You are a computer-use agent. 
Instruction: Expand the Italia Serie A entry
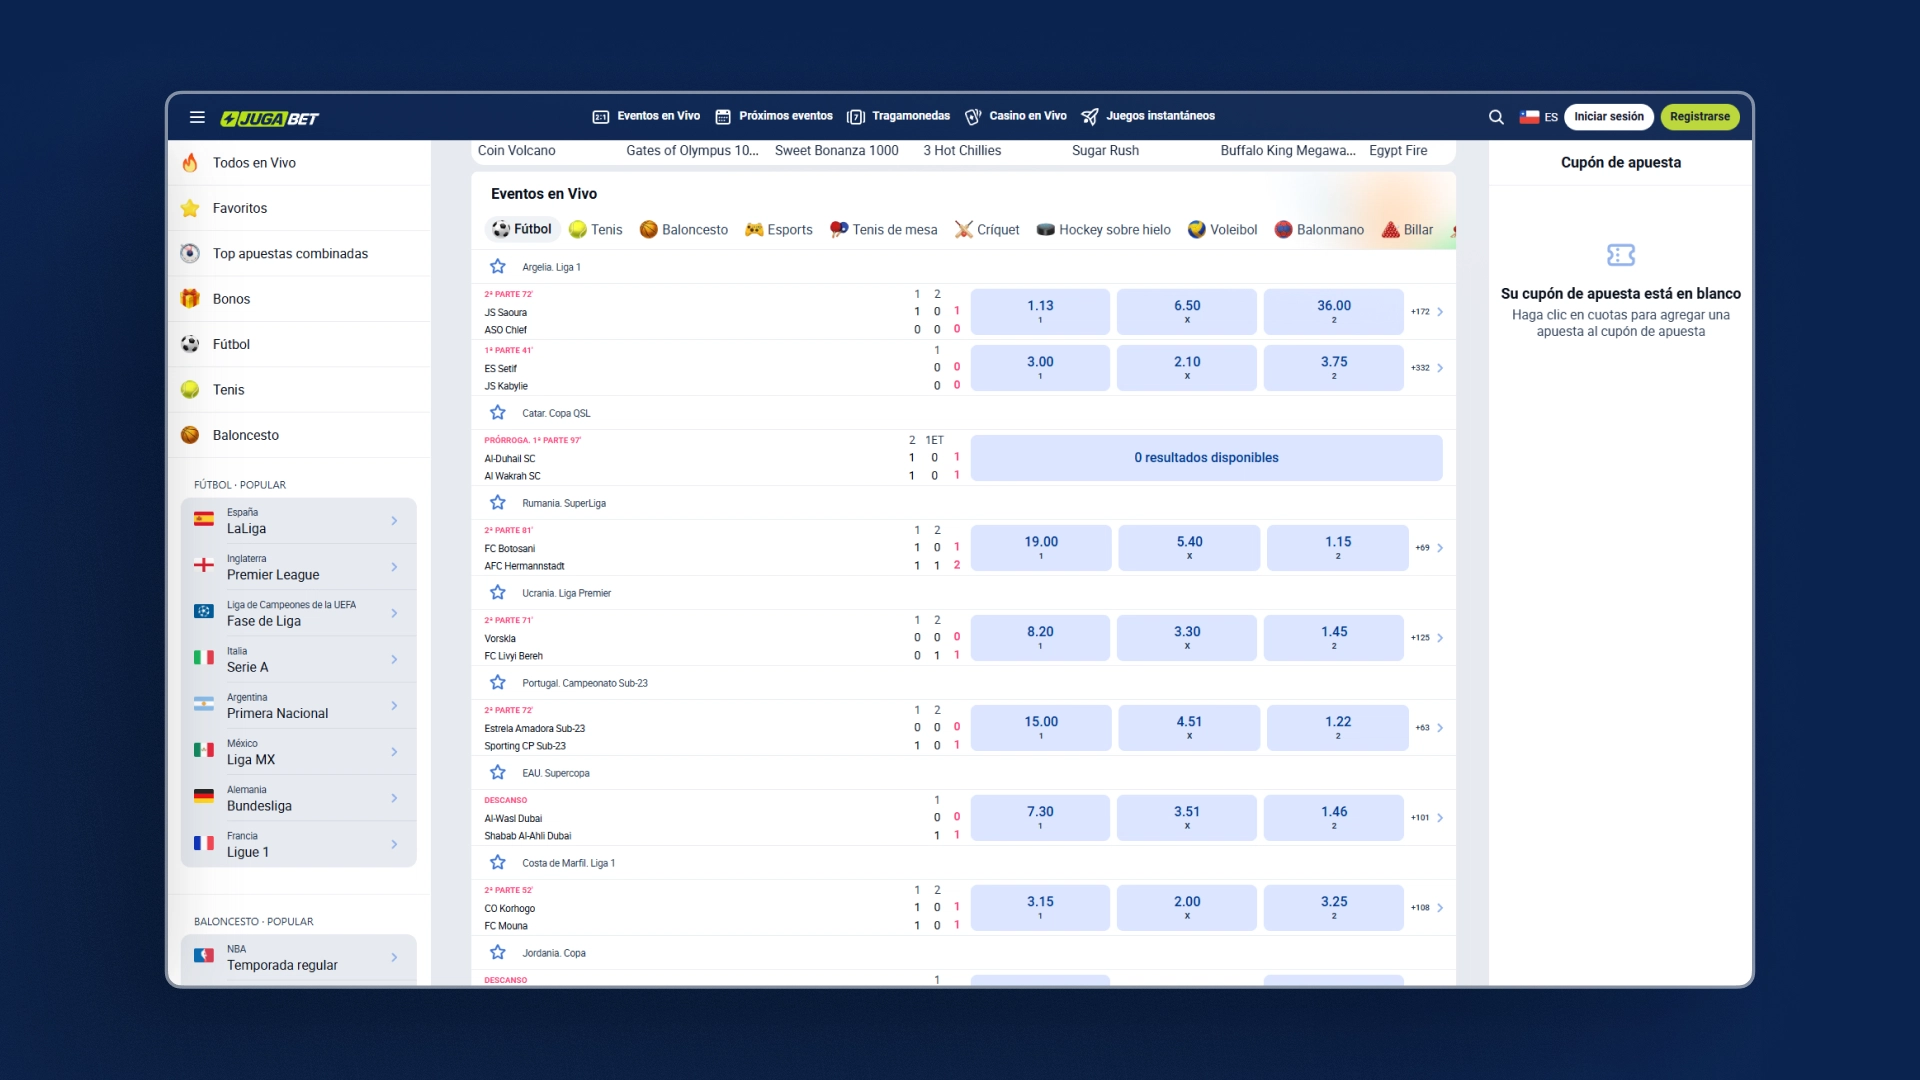pos(298,659)
